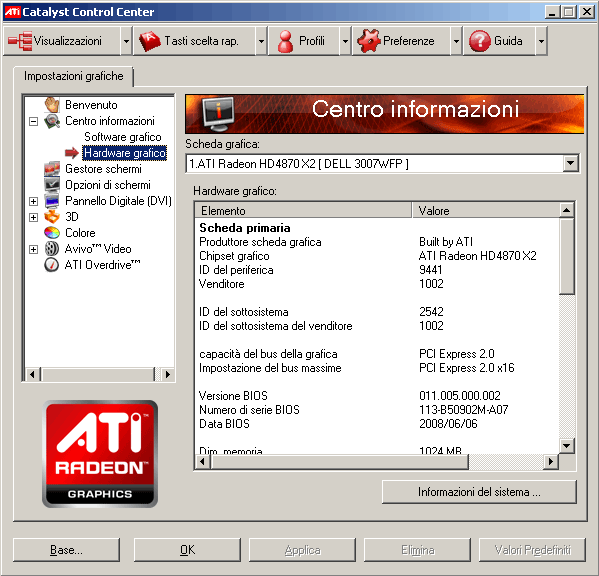The image size is (599, 576).
Task: Confirm with the OK button
Action: pyautogui.click(x=187, y=550)
